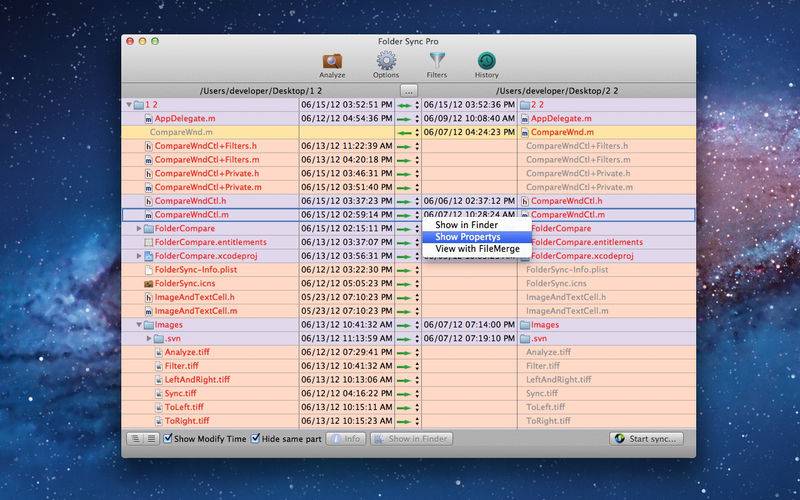Image resolution: width=800 pixels, height=500 pixels.
Task: Click the plist file icon of FolderSync-Info.plist
Action: (x=148, y=270)
